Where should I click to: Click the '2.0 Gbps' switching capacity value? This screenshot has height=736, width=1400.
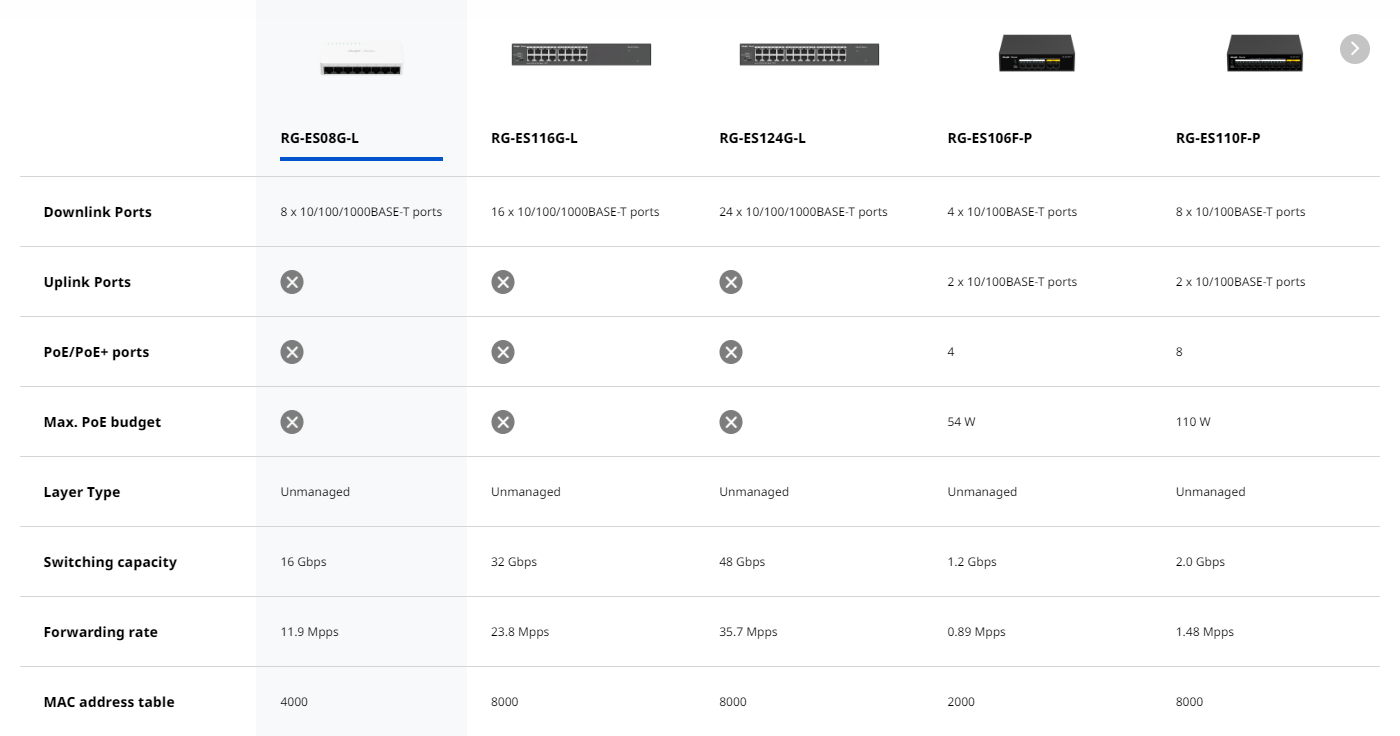point(1201,562)
